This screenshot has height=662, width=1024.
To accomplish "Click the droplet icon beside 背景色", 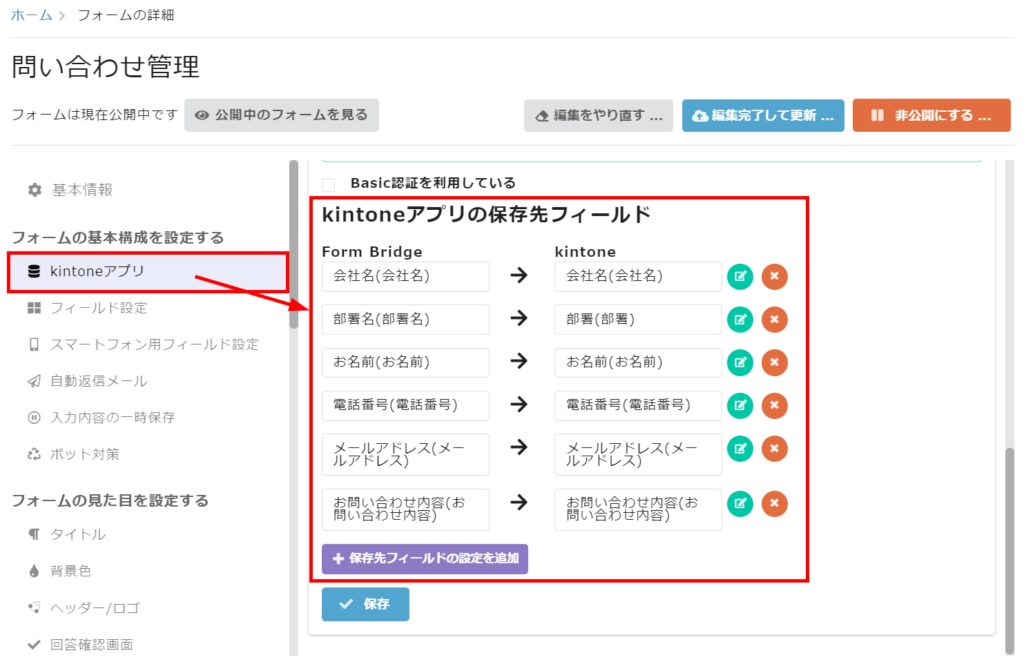I will (x=34, y=571).
